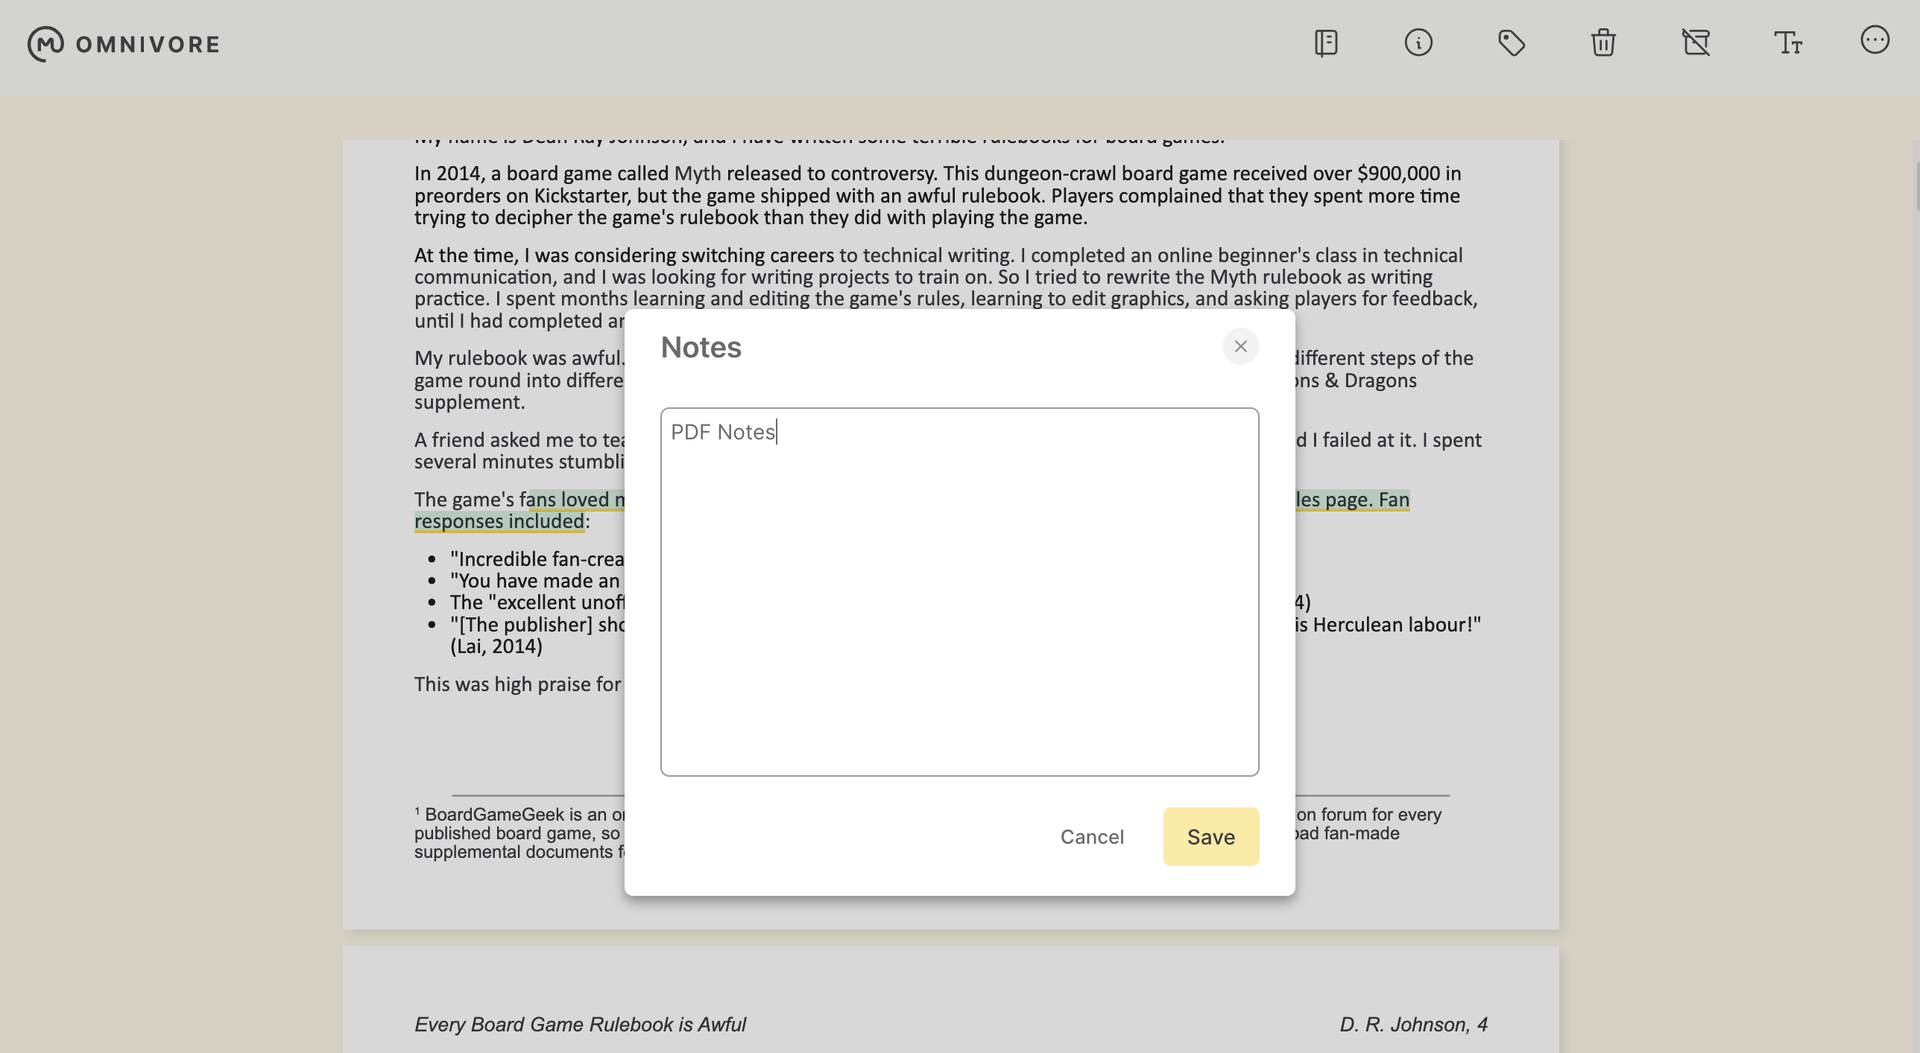
Task: Focus the PDF Notes text area
Action: [x=959, y=592]
